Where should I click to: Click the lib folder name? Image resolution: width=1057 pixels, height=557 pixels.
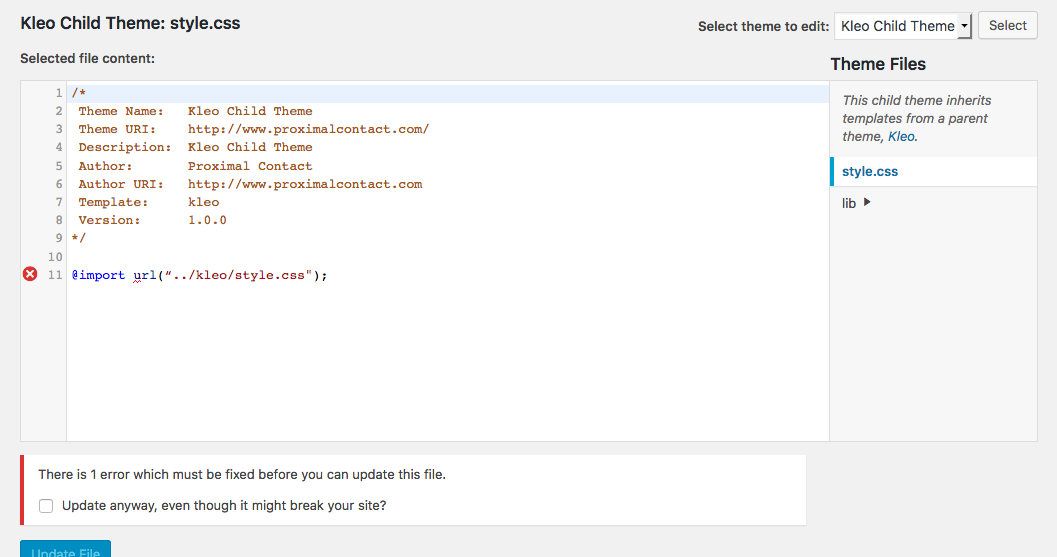point(849,203)
